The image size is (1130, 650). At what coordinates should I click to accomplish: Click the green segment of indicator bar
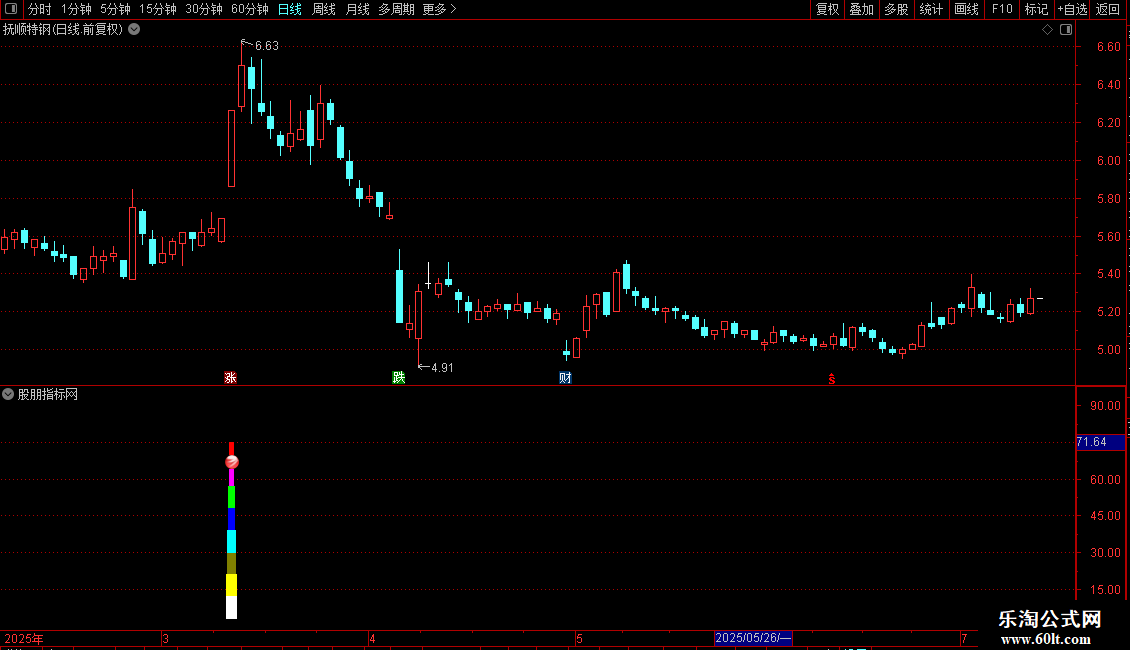[231, 497]
